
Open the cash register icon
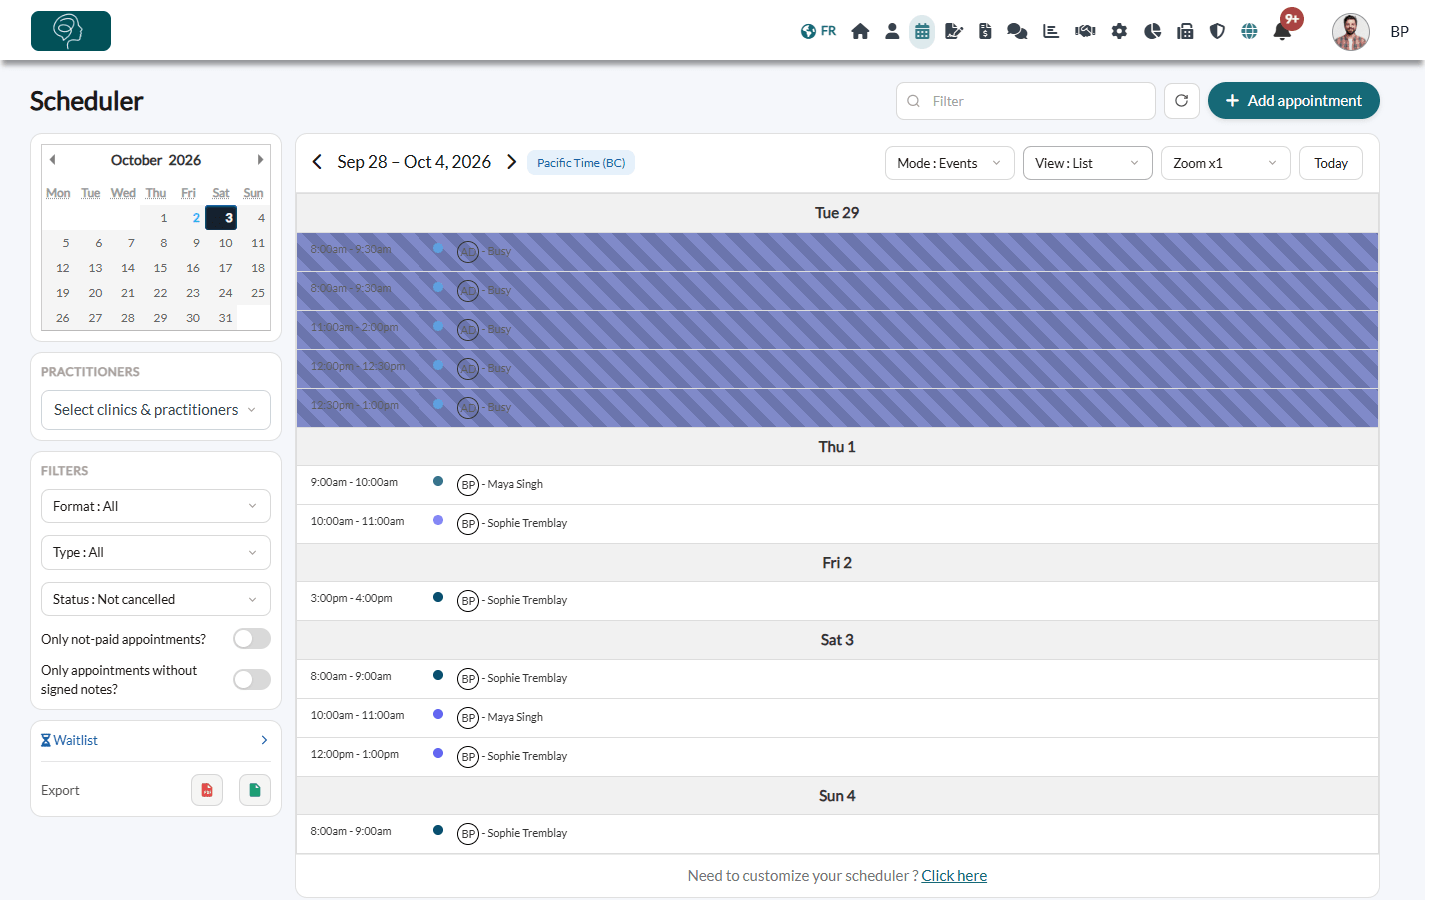[1185, 31]
